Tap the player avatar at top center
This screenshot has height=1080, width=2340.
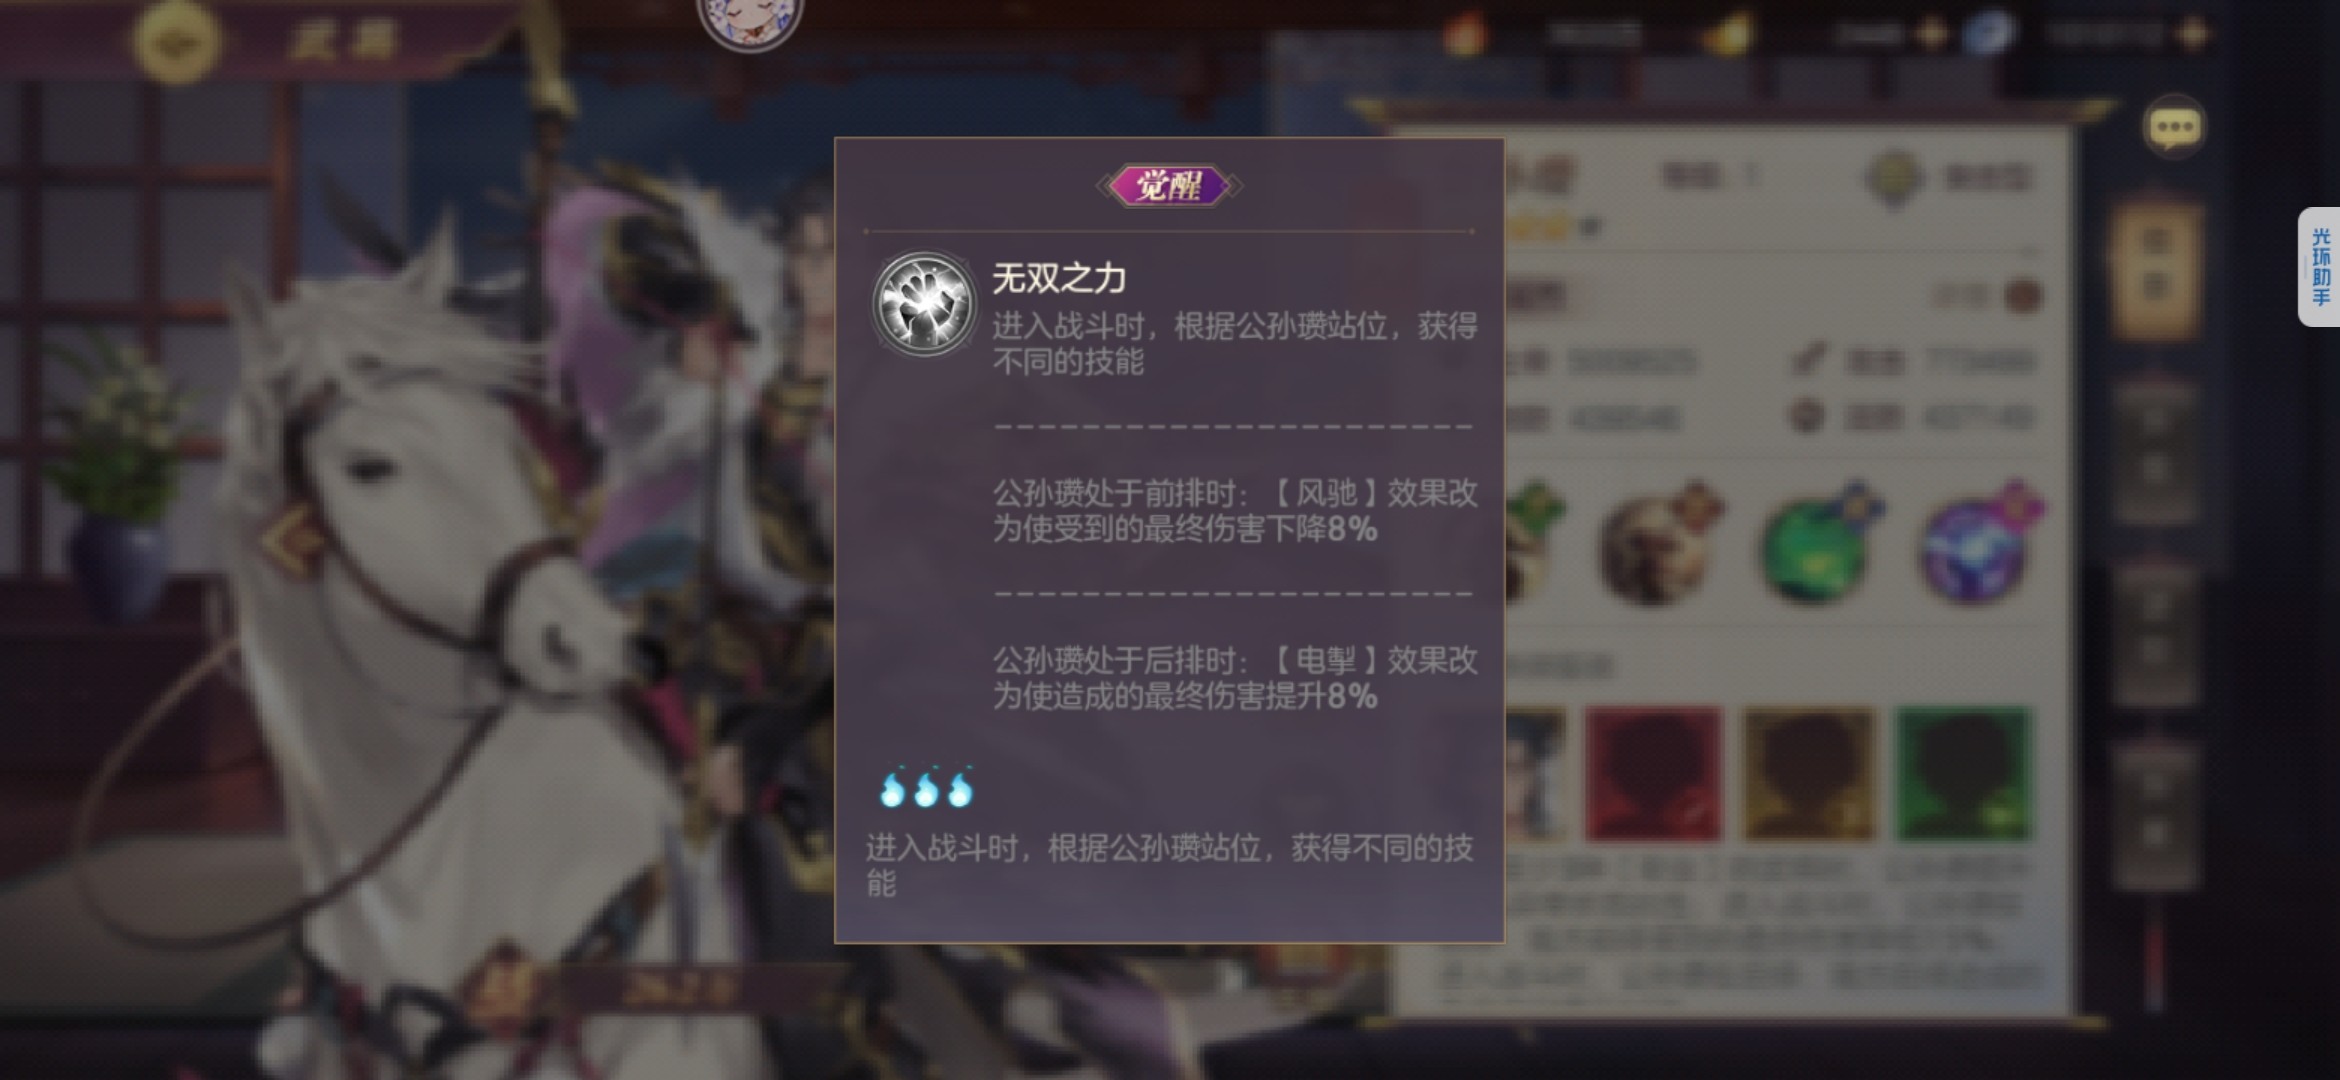point(750,20)
